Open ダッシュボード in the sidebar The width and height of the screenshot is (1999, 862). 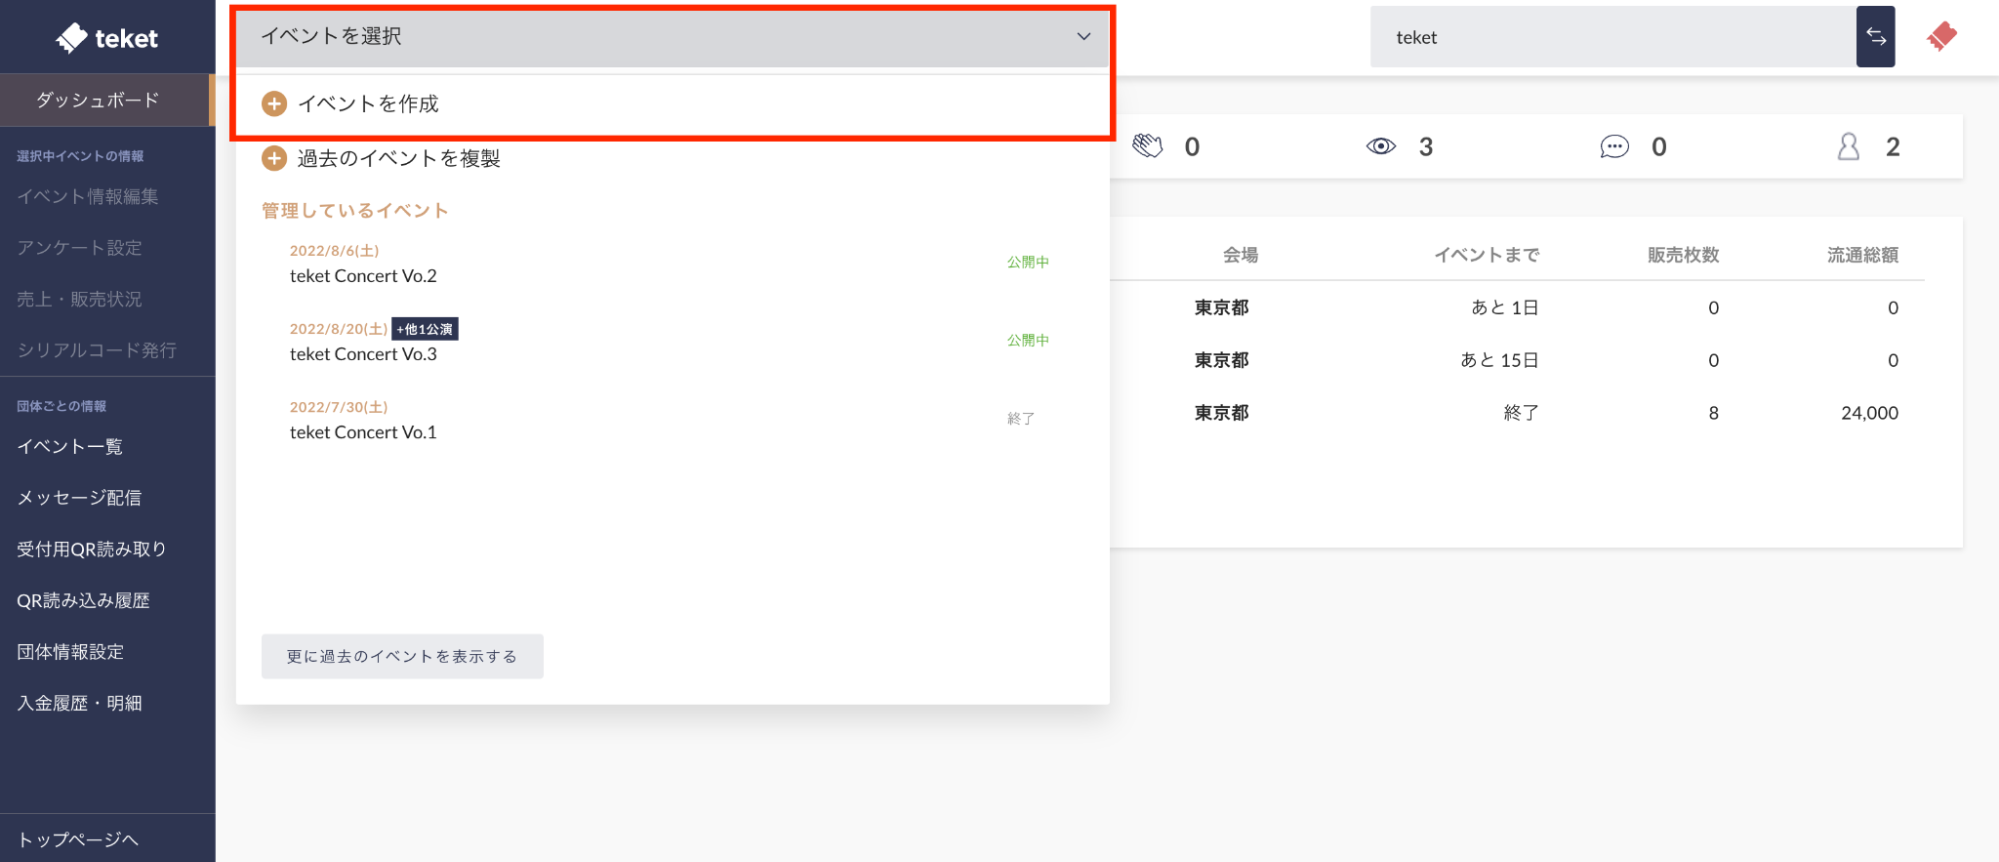106,100
